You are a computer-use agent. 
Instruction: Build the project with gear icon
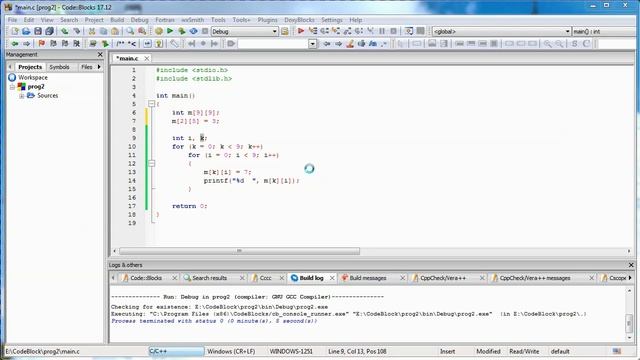[x=159, y=31]
